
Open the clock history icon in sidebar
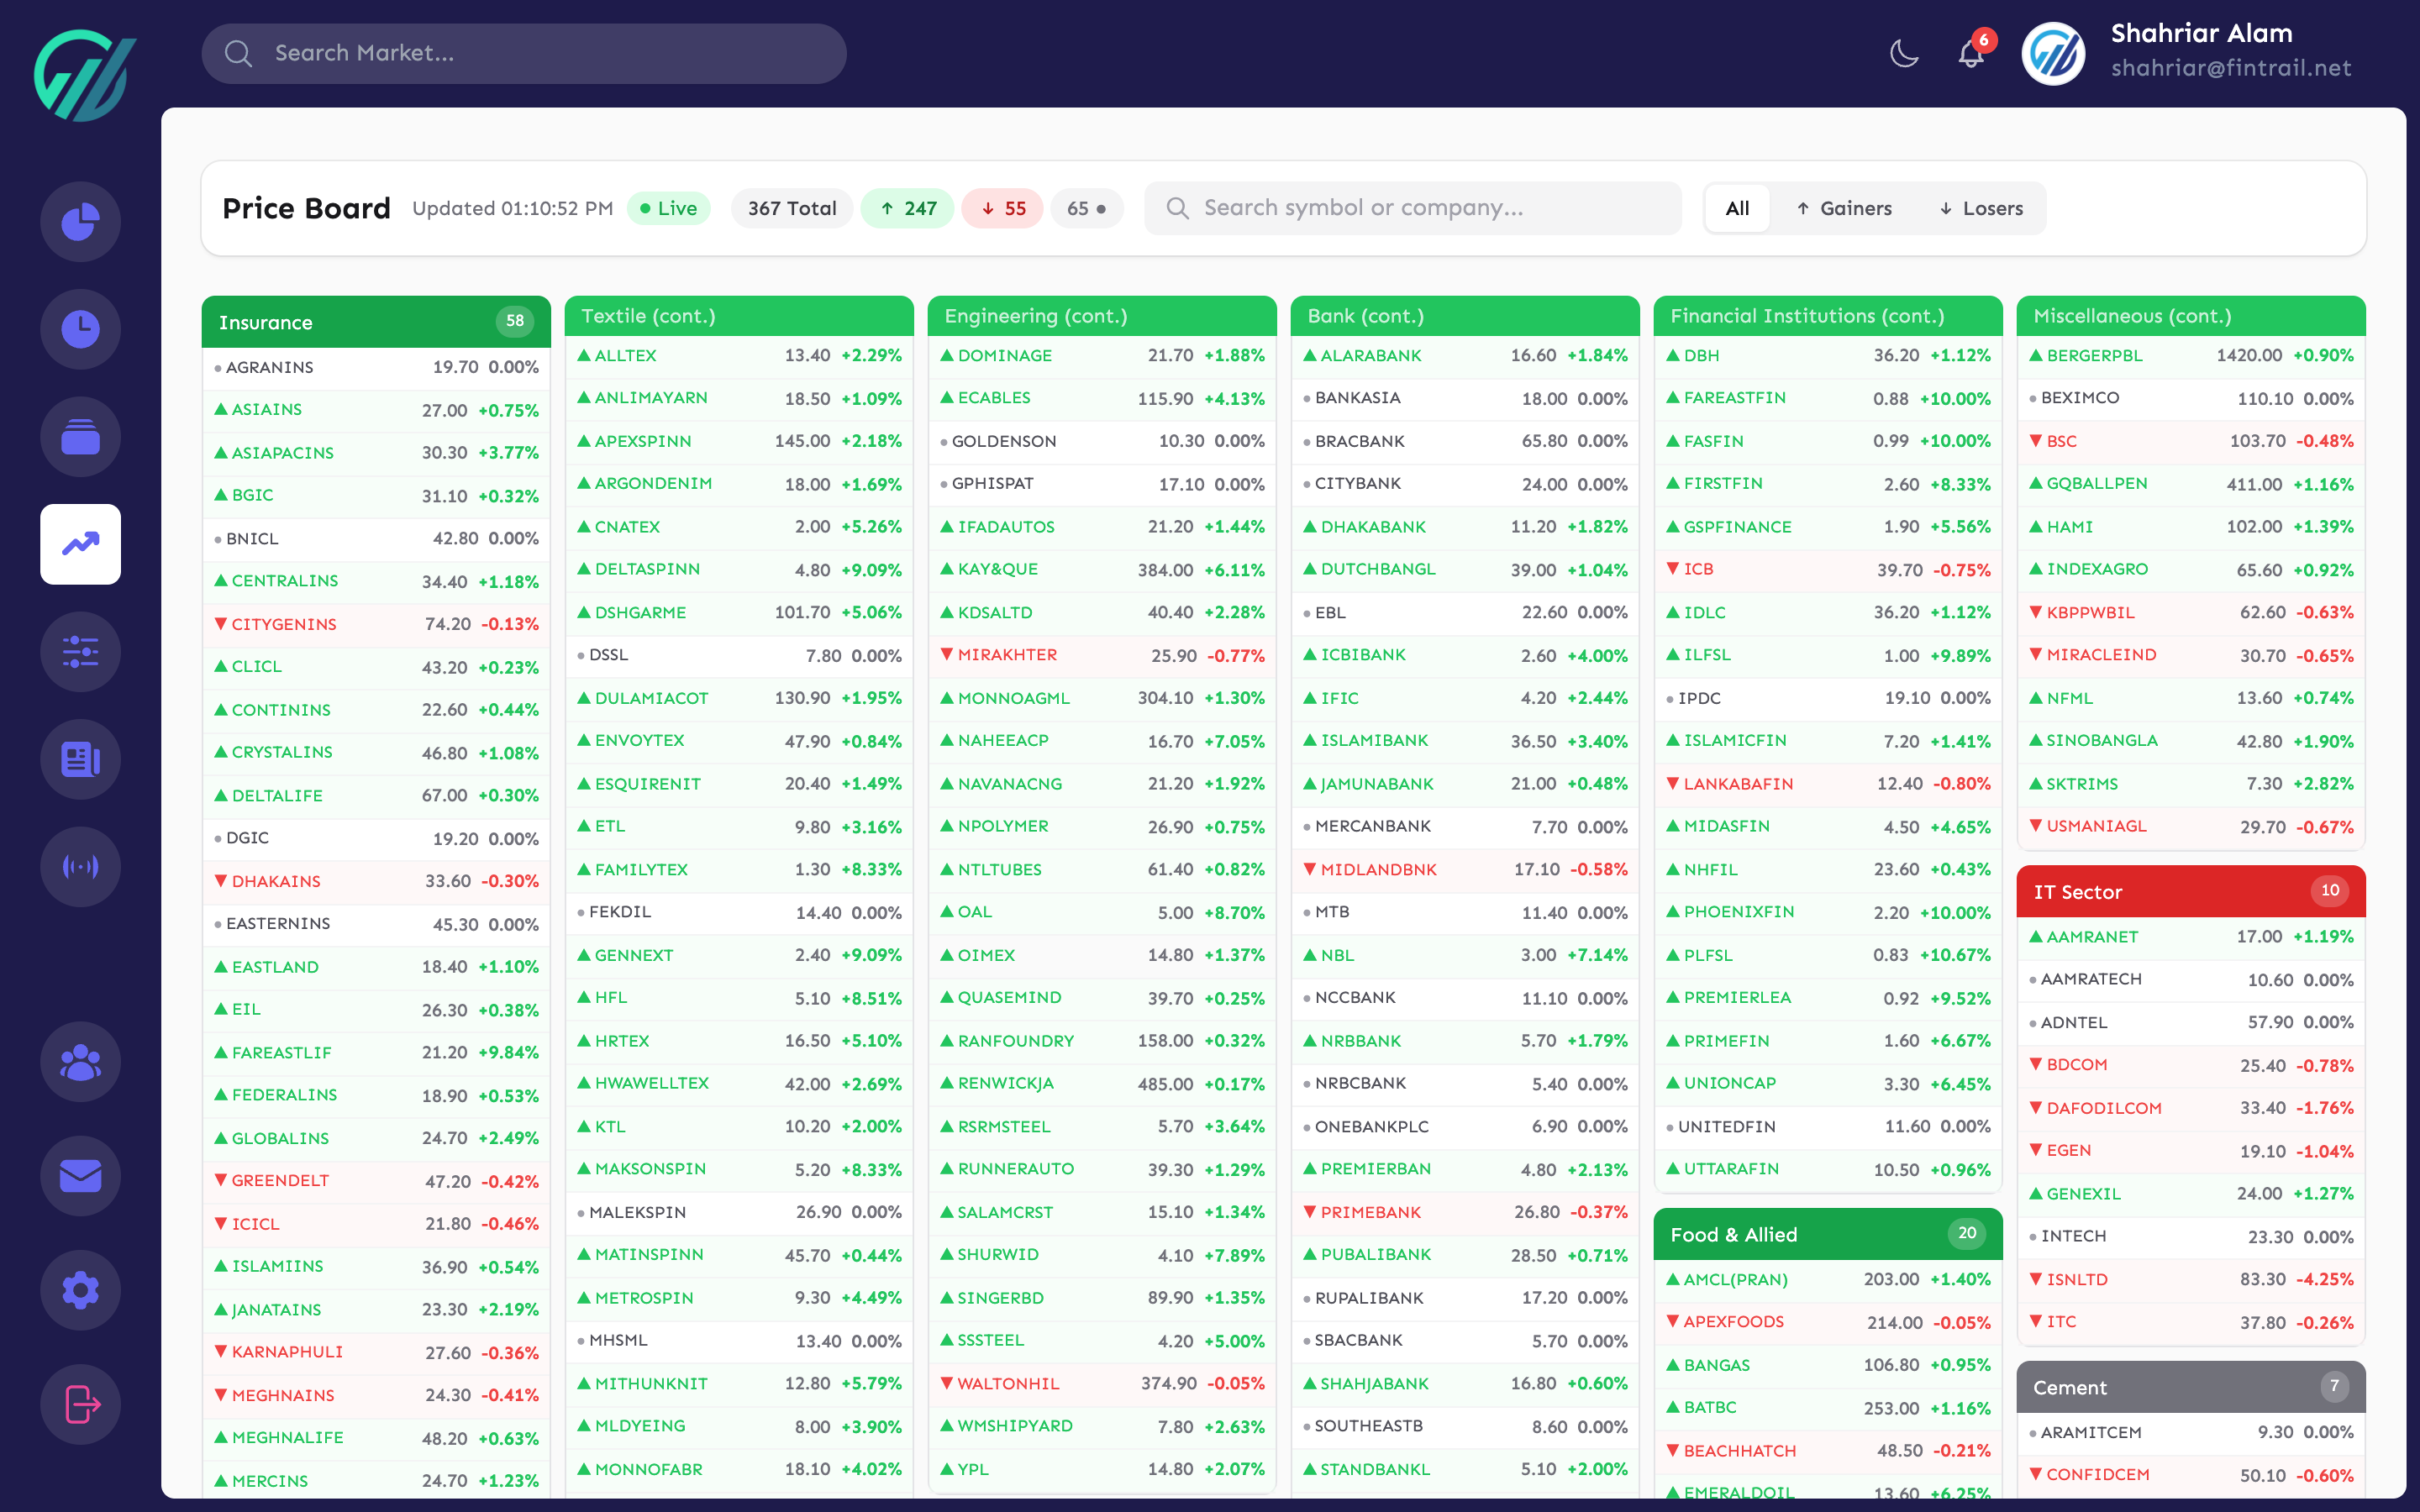pos(80,328)
